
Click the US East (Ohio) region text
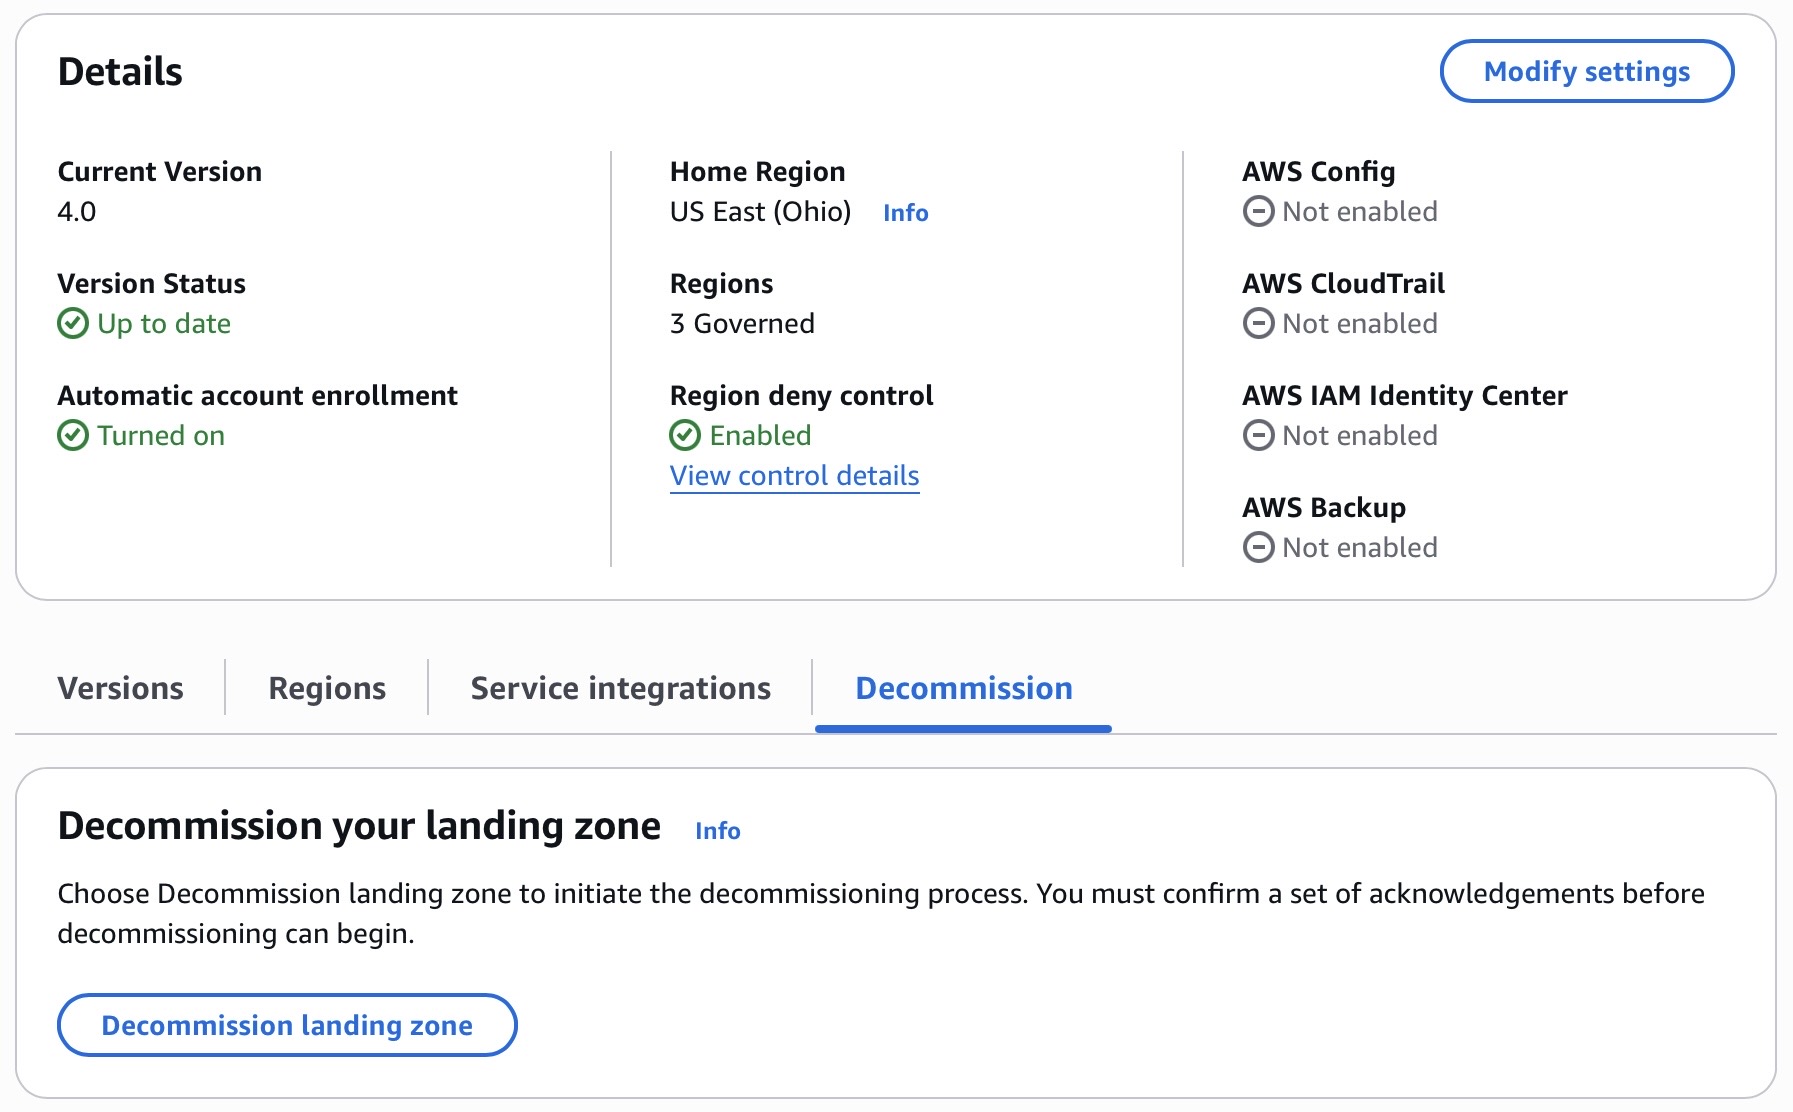tap(760, 212)
